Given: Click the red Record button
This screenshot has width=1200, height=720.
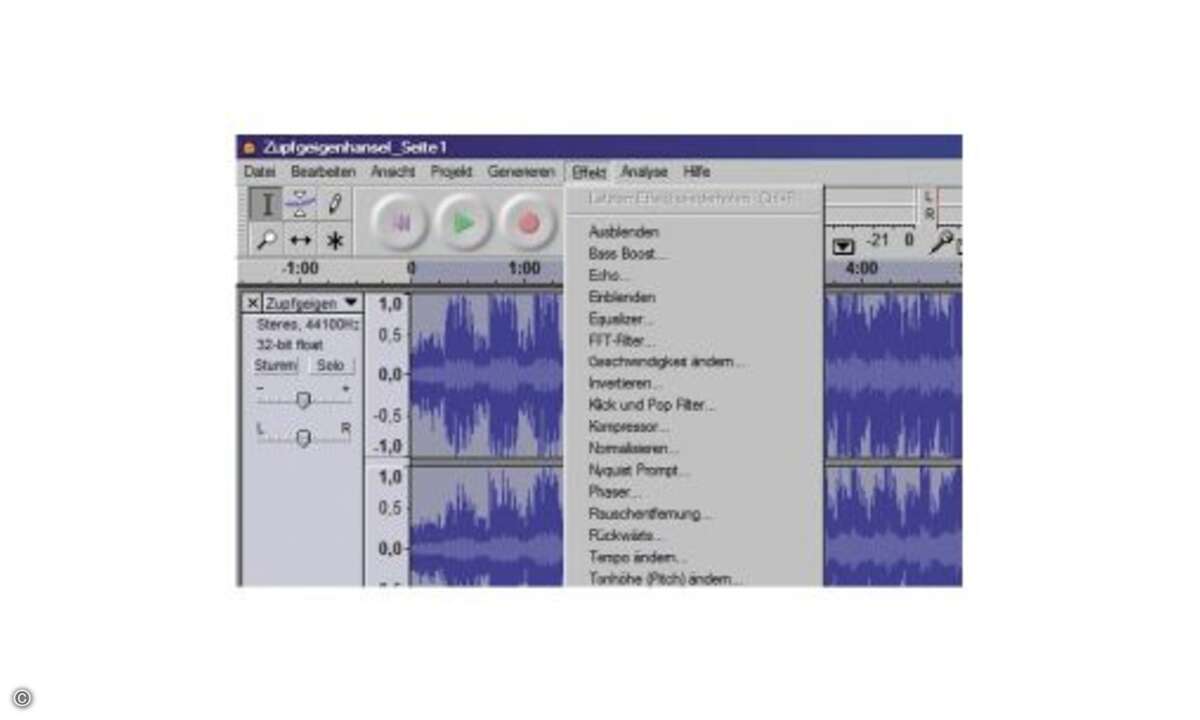Looking at the screenshot, I should pos(529,224).
